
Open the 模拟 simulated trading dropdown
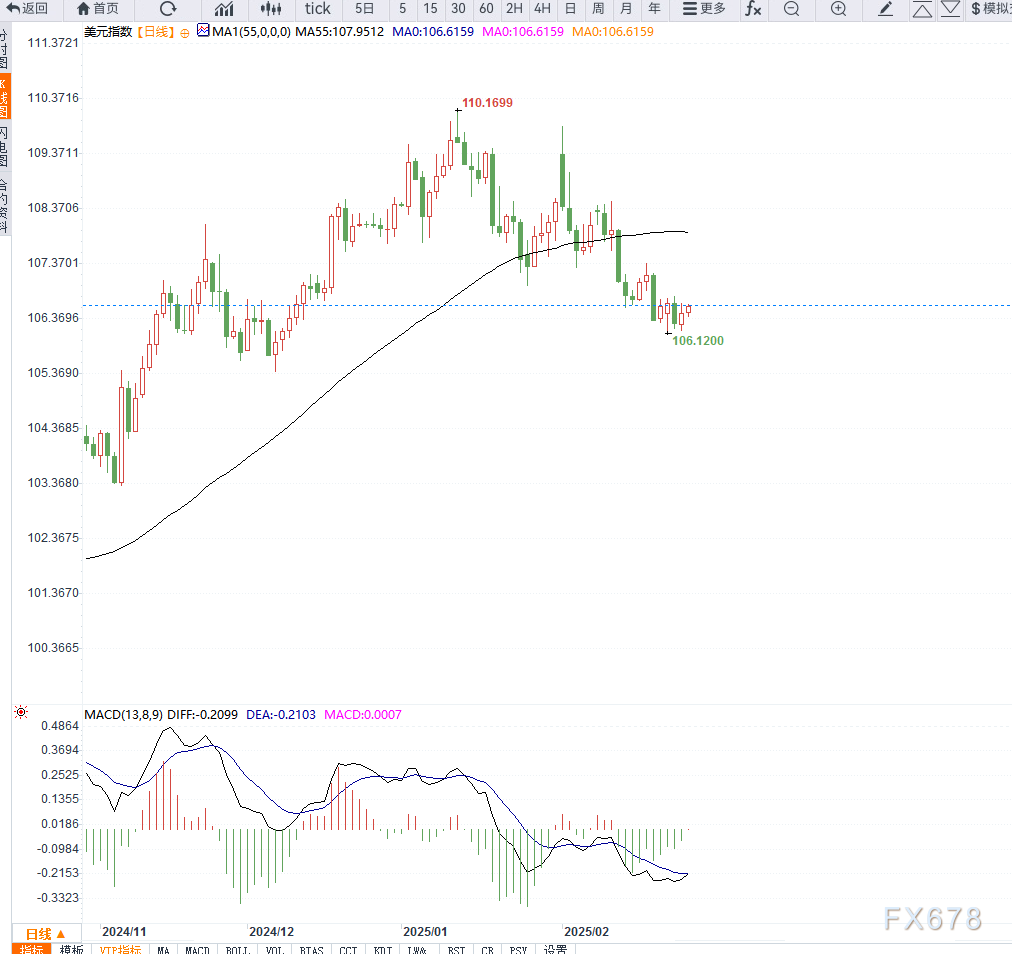pyautogui.click(x=990, y=9)
